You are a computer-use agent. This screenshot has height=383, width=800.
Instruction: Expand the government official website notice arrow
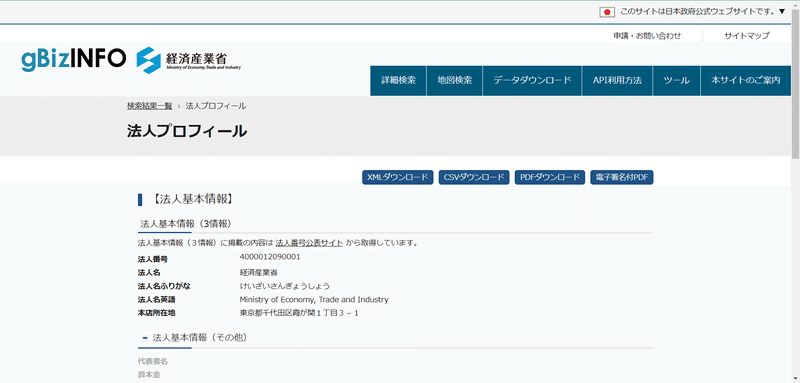tap(782, 11)
